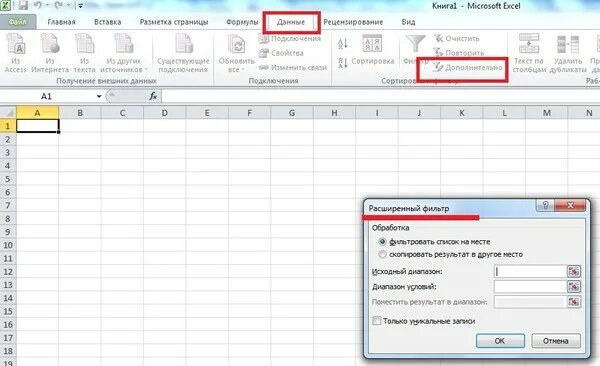
Task: Check 'Unique records only' (Только уникальные записи)
Action: [377, 321]
